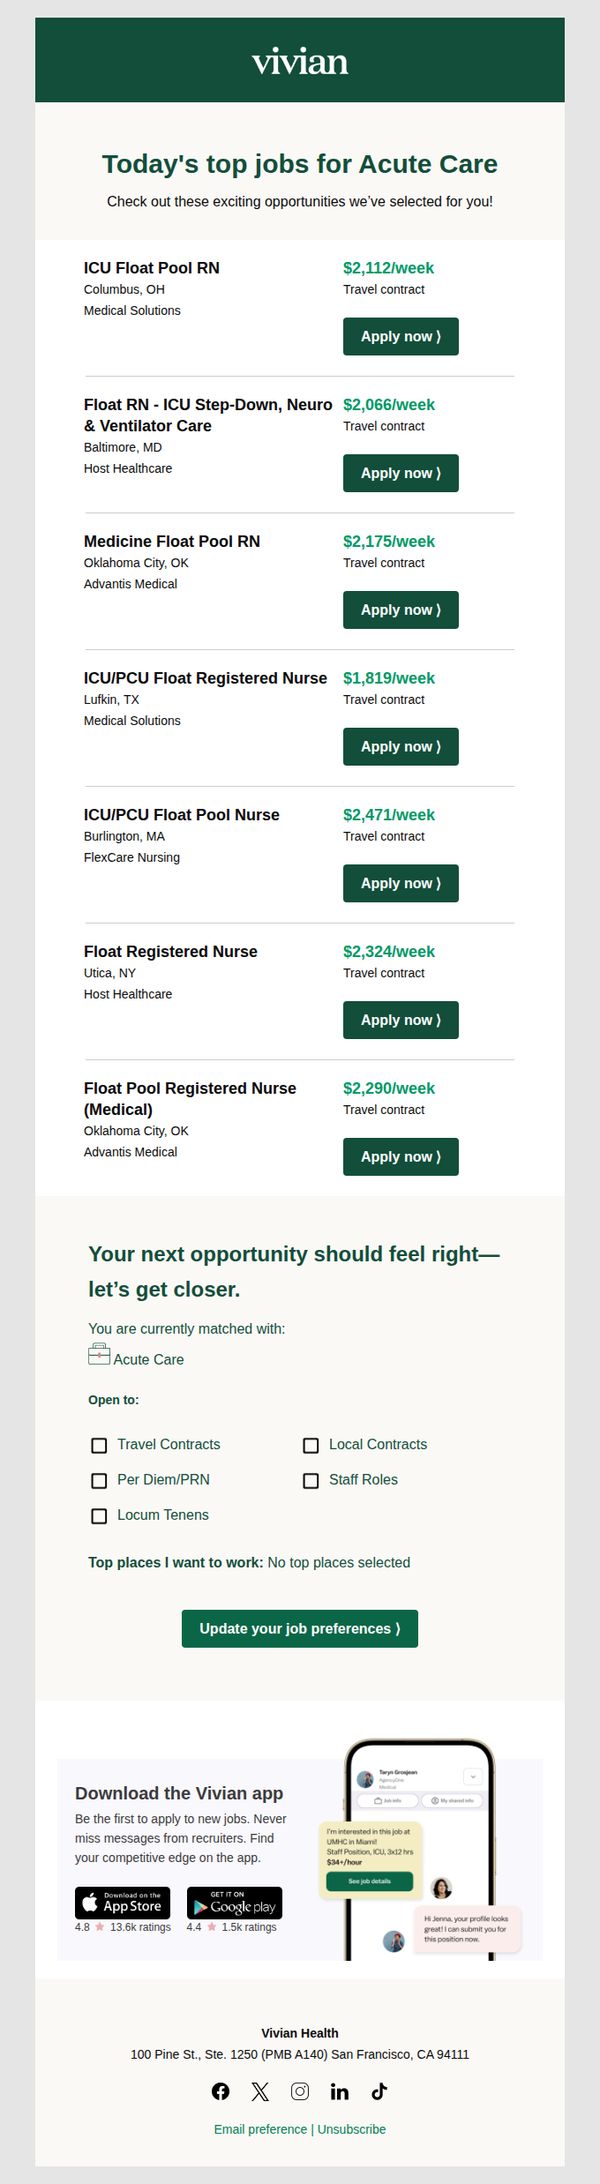
Task: Tick the Locum Tenens checkbox
Action: pyautogui.click(x=99, y=1516)
